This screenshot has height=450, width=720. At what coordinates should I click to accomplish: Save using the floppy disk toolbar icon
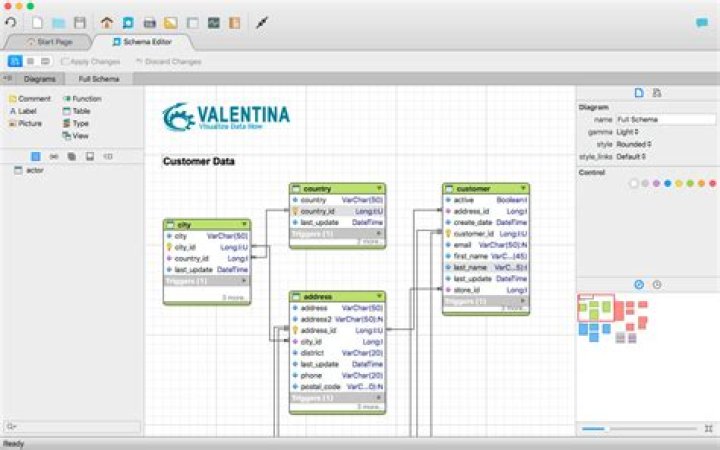coord(80,22)
